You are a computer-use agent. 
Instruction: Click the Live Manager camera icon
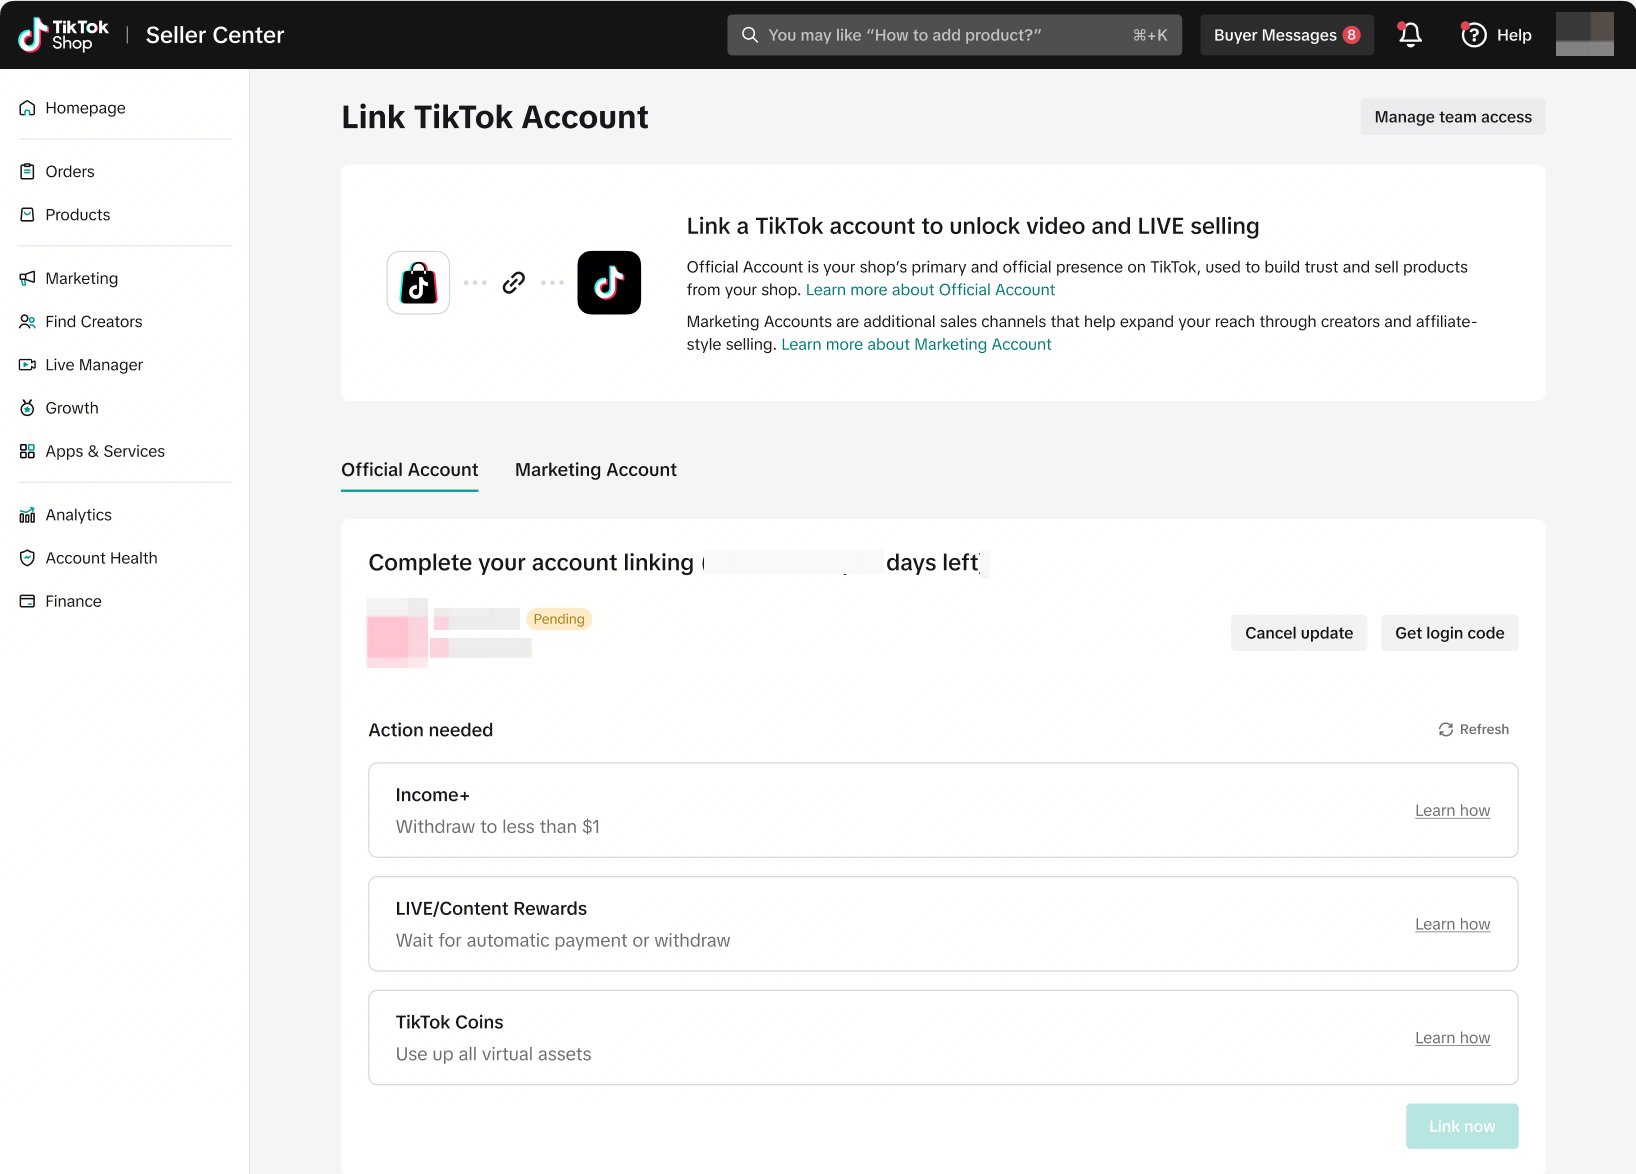click(27, 365)
